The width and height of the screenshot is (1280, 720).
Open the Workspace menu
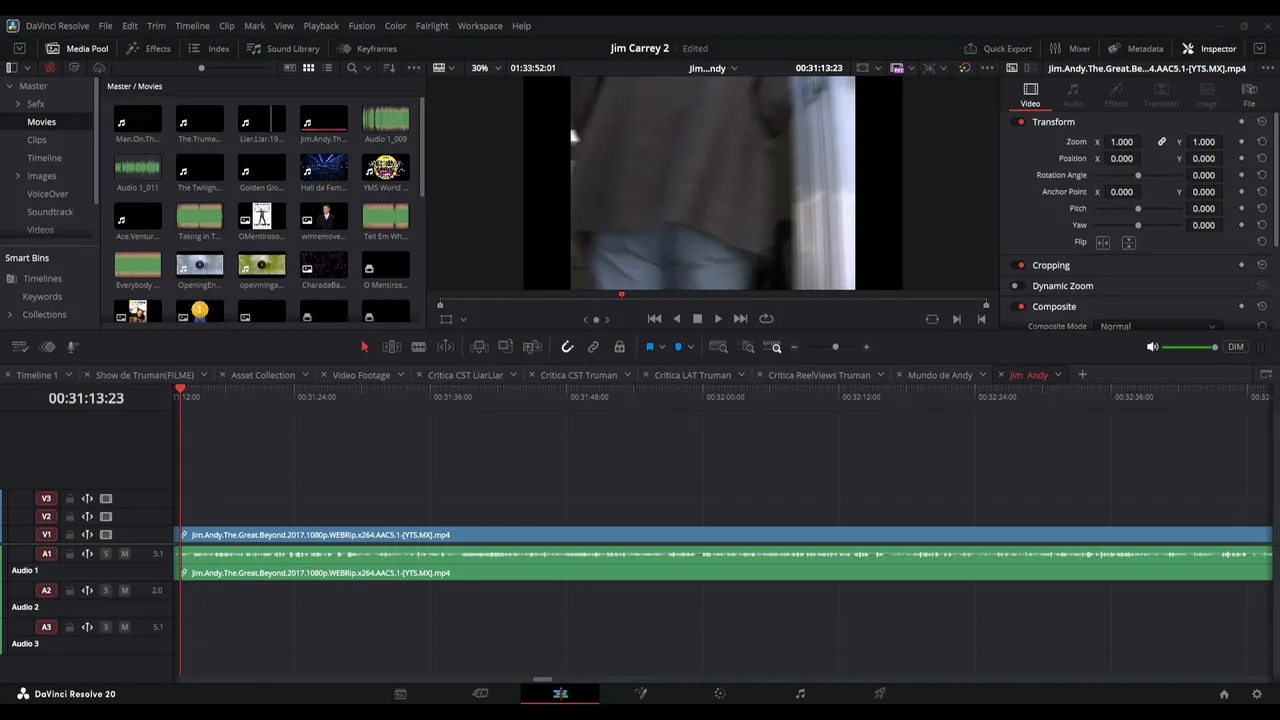pyautogui.click(x=480, y=26)
